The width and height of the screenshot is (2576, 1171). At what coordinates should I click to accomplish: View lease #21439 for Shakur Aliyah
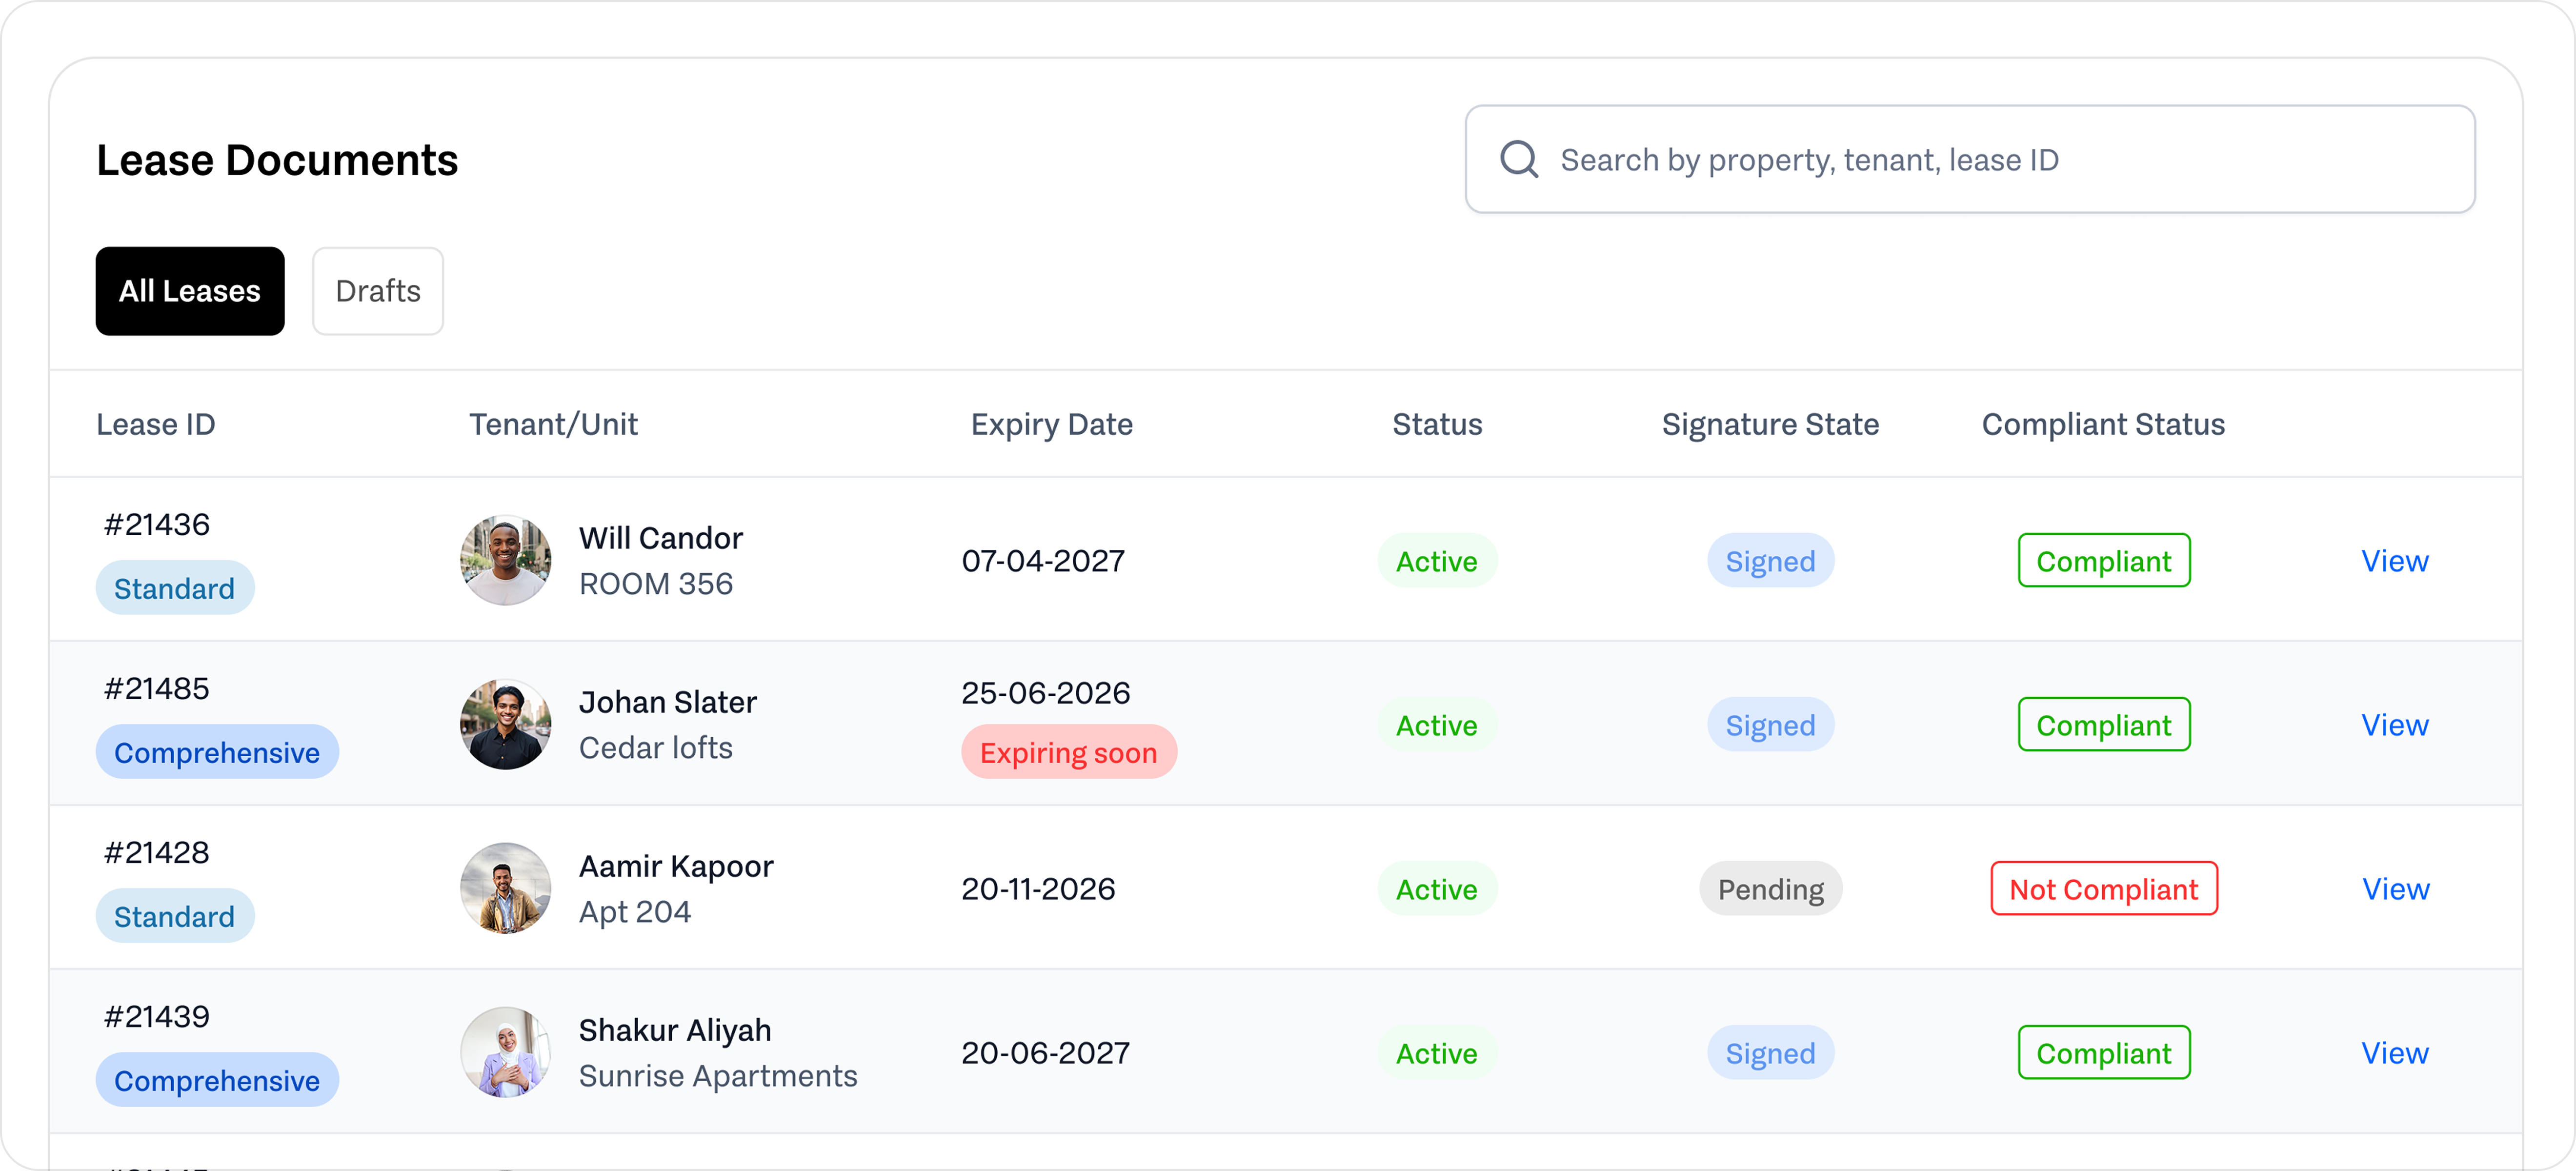tap(2394, 1053)
